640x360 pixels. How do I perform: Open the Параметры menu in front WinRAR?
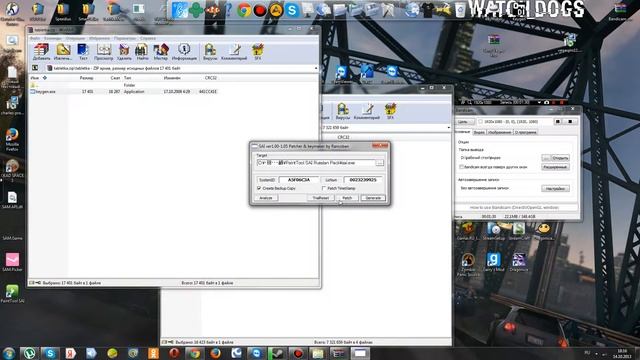(125, 38)
